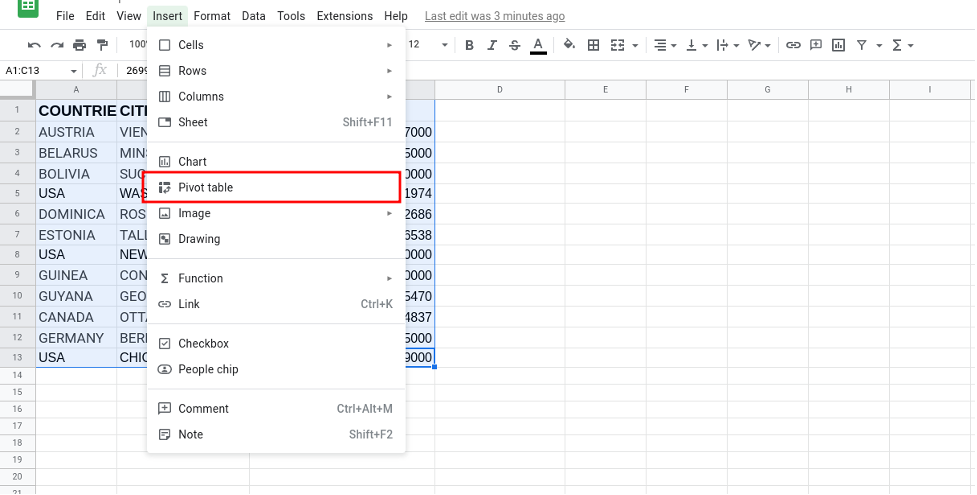977x495 pixels.
Task: Open the horizontal align dropdown
Action: click(x=665, y=45)
